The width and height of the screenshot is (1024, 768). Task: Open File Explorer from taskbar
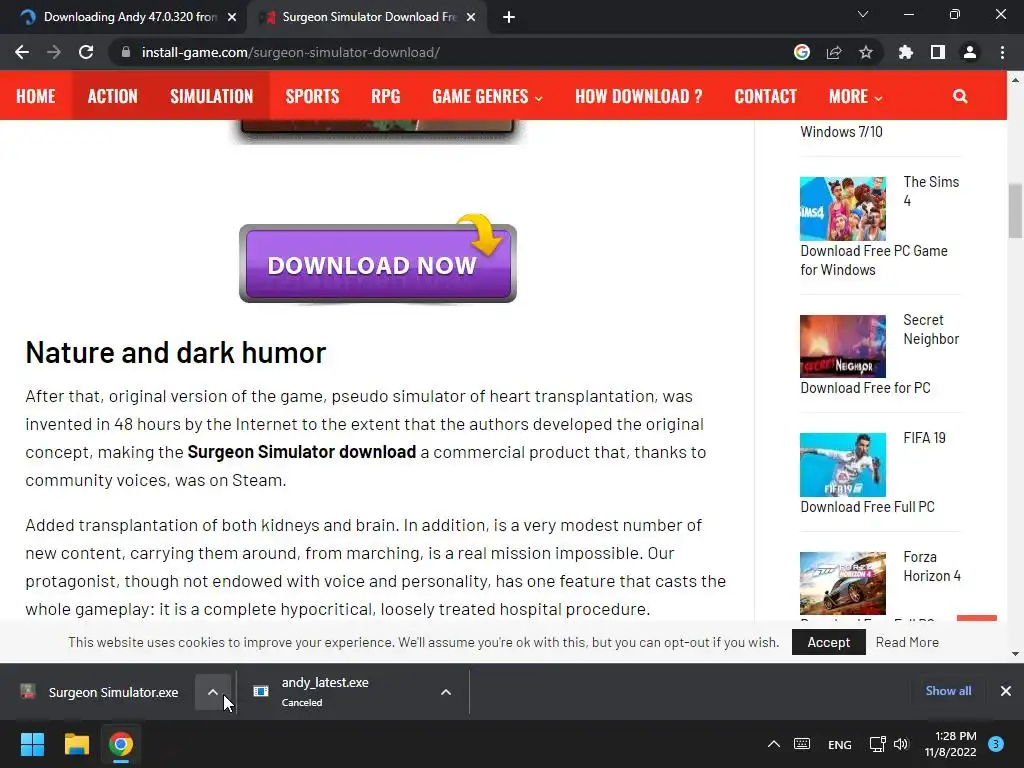coord(76,744)
